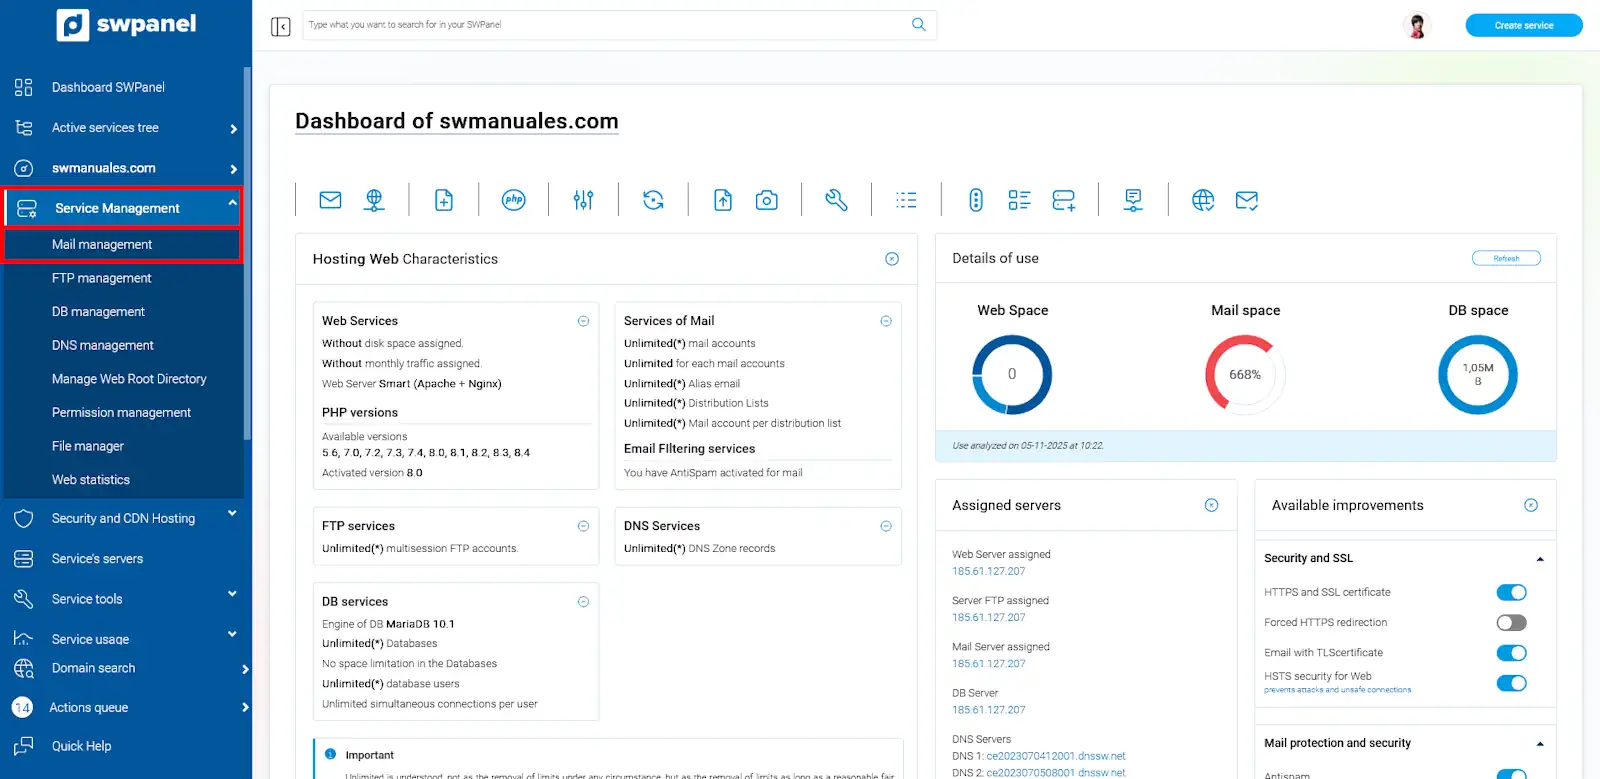Viewport: 1600px width, 779px height.
Task: Click the add server toolbar icon
Action: (1064, 200)
